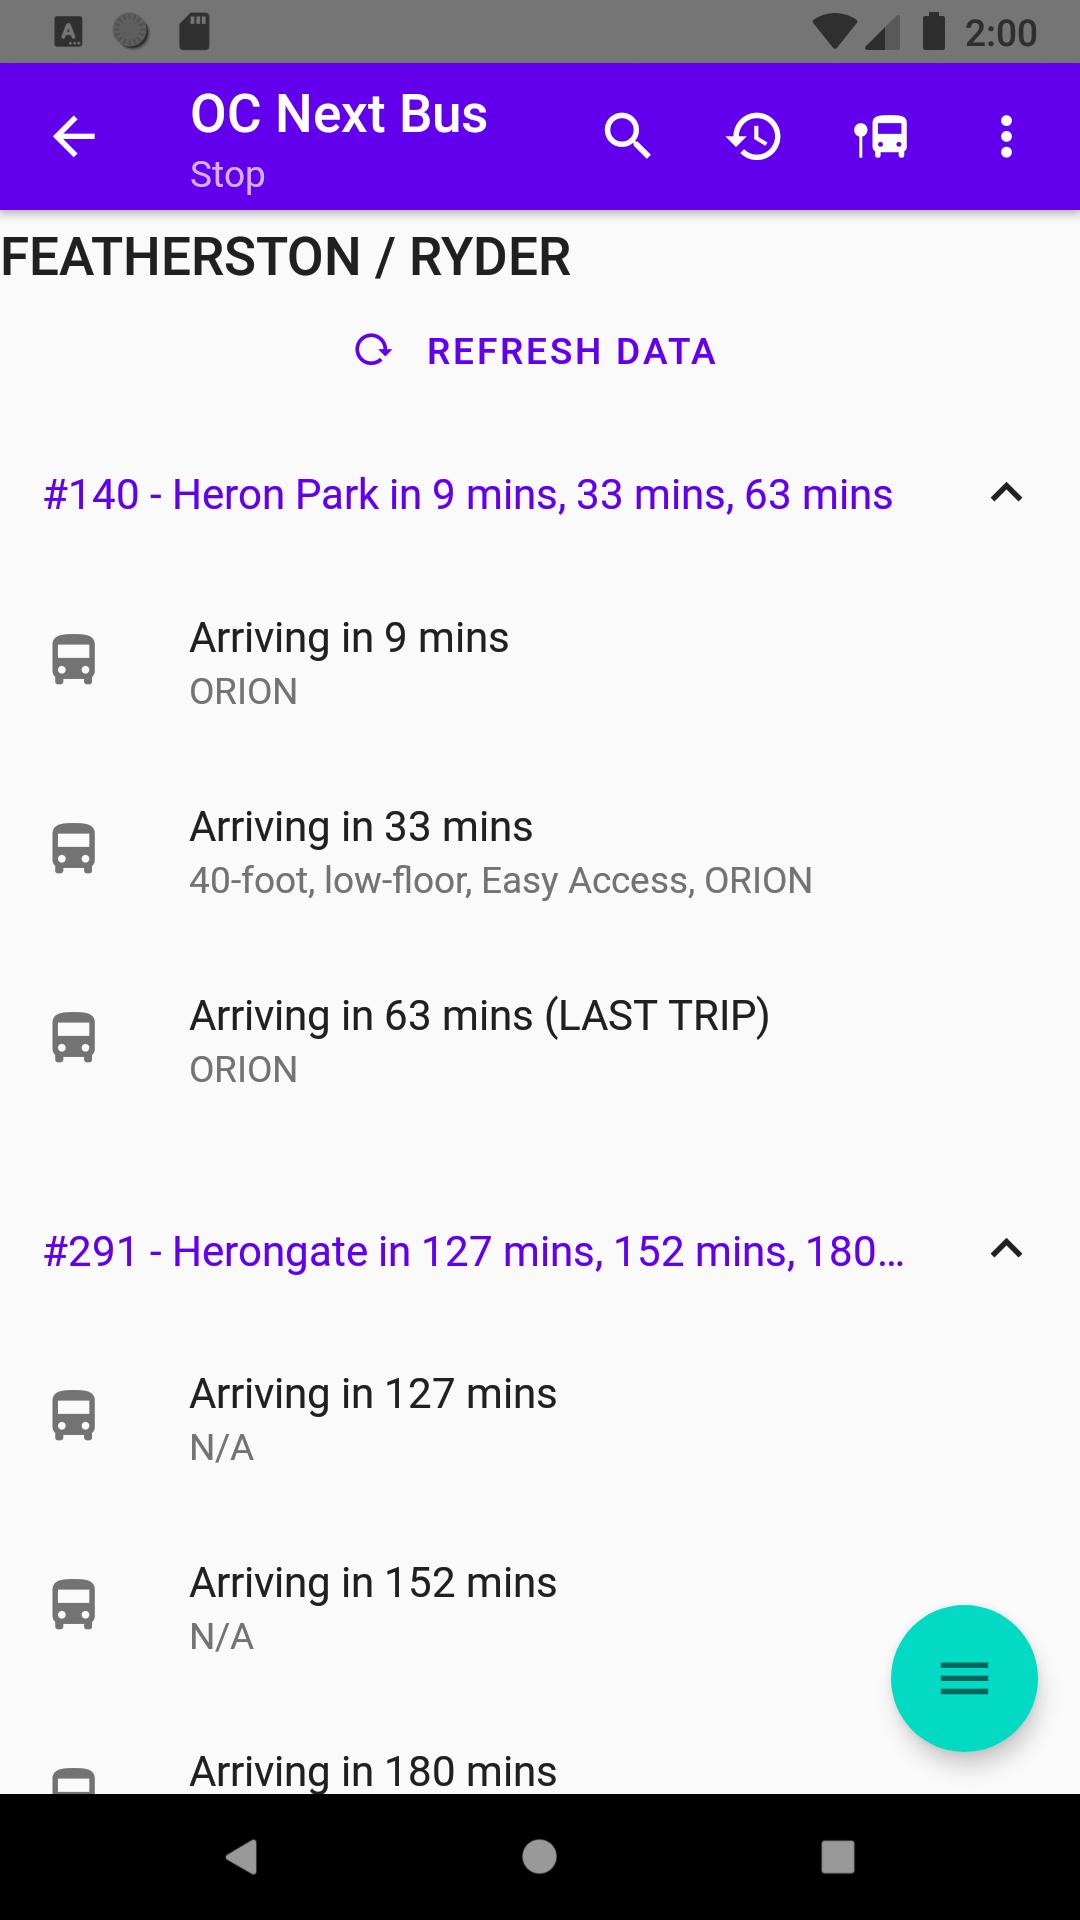Tap bus icon beside Arriving in 152 mins
This screenshot has height=1920, width=1080.
[x=73, y=1605]
